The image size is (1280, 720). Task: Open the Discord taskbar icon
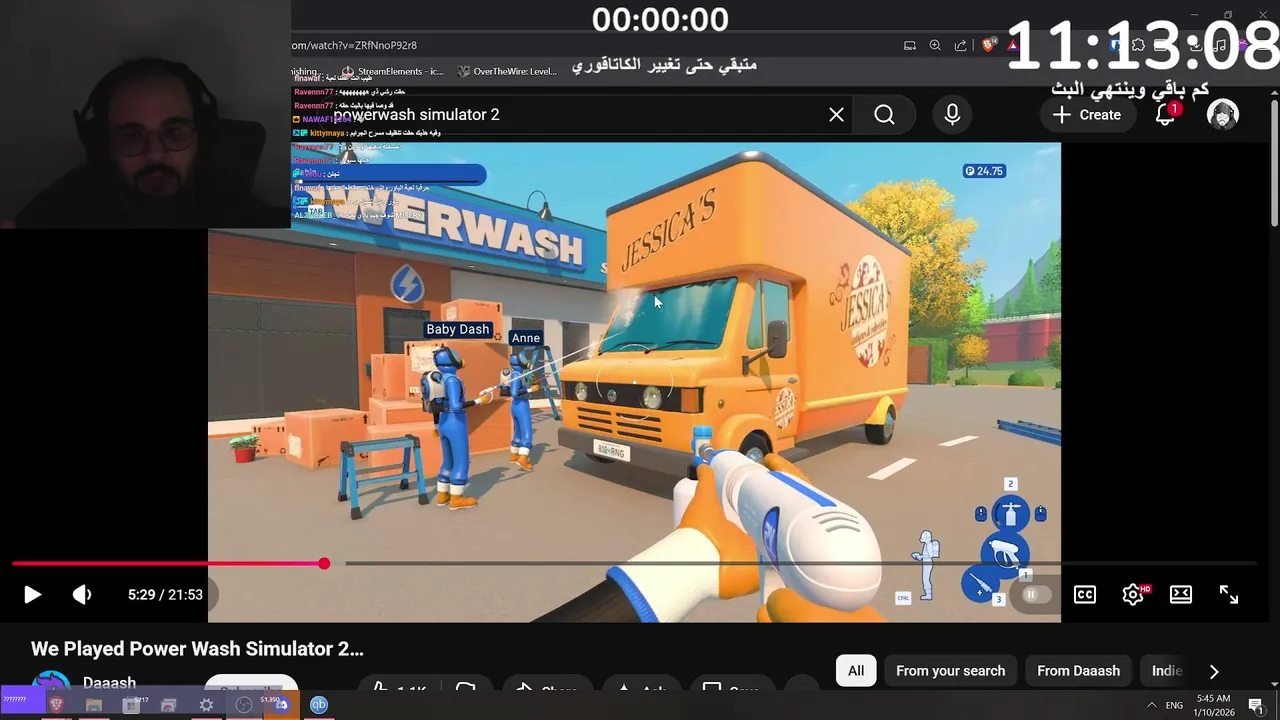281,705
